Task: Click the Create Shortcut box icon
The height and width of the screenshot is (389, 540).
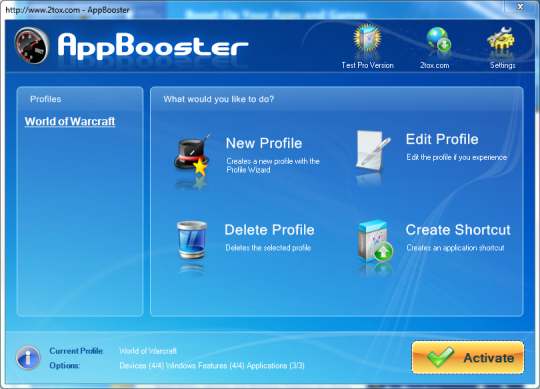Action: (x=375, y=241)
